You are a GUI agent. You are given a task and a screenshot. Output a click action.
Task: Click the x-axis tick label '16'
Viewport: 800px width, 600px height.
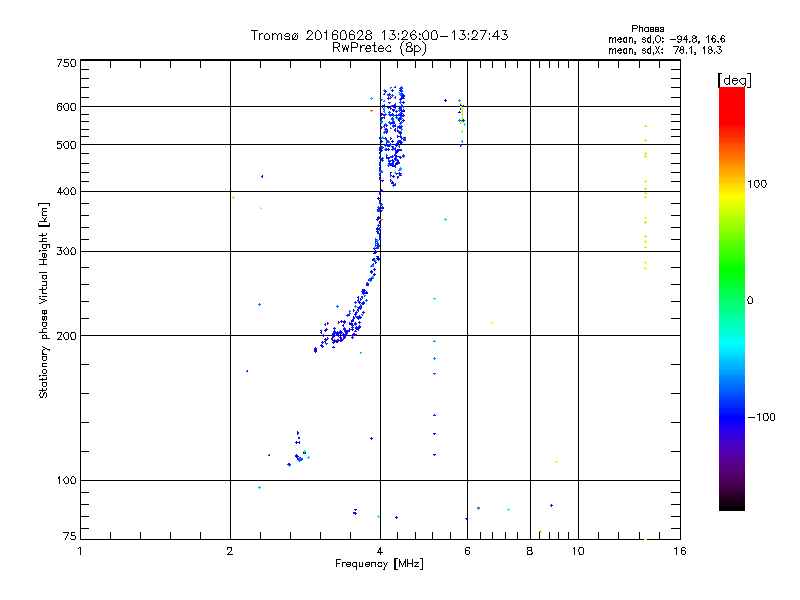click(x=680, y=551)
